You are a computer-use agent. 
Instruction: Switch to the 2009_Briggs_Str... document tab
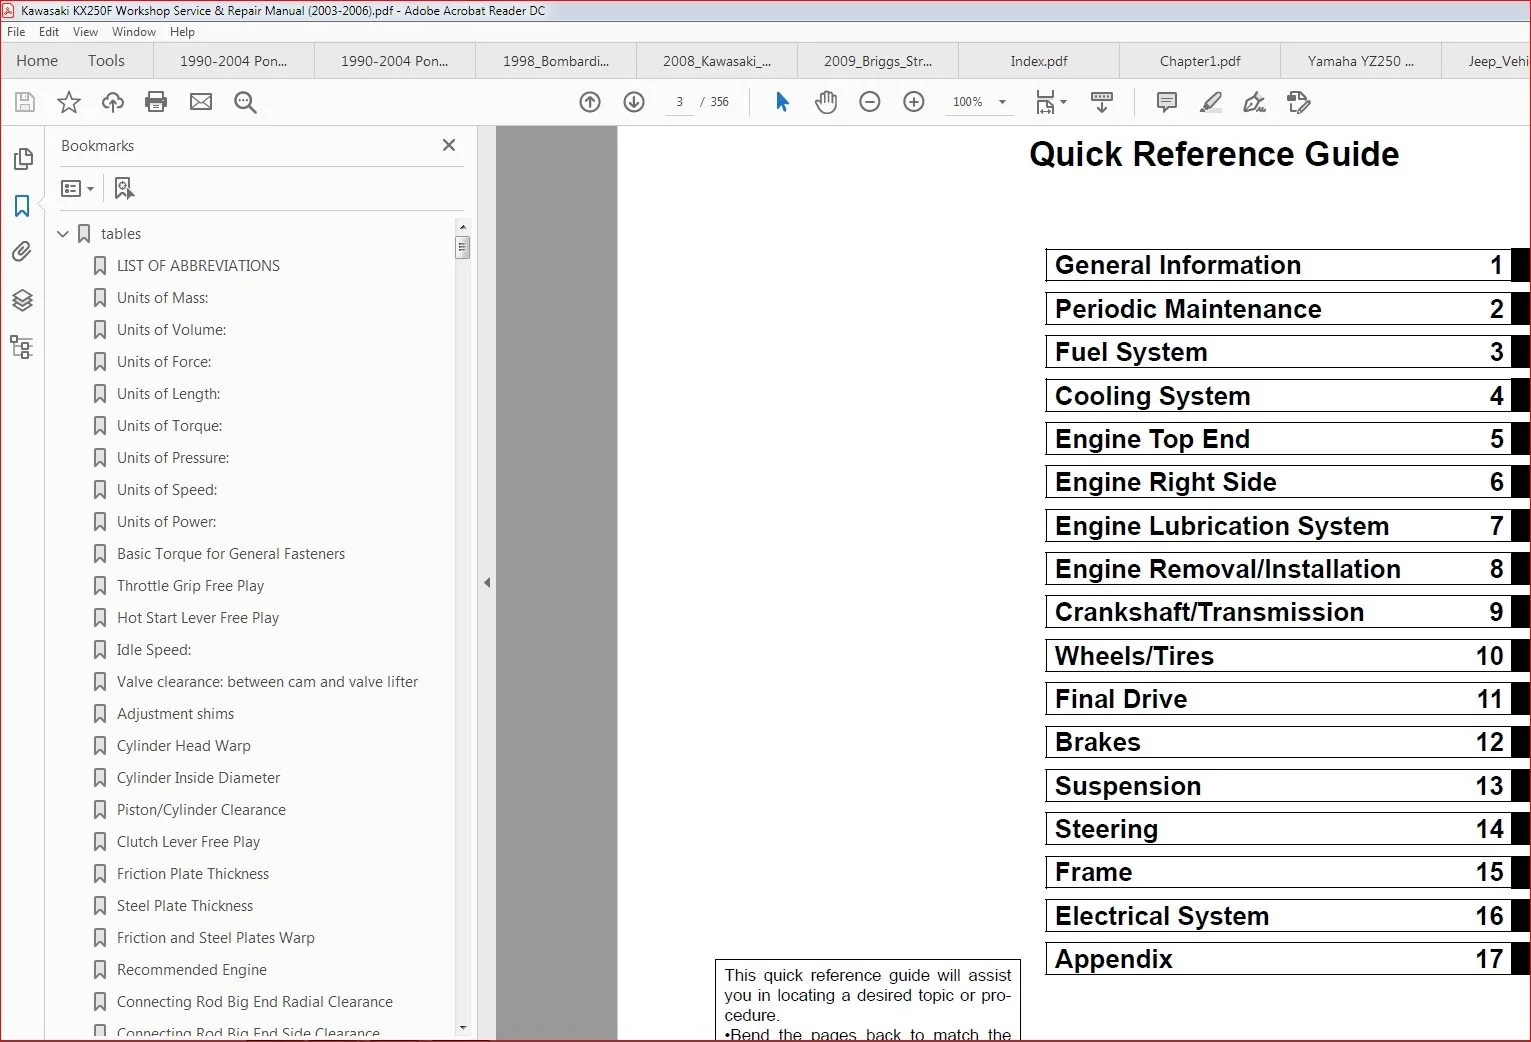tap(878, 61)
